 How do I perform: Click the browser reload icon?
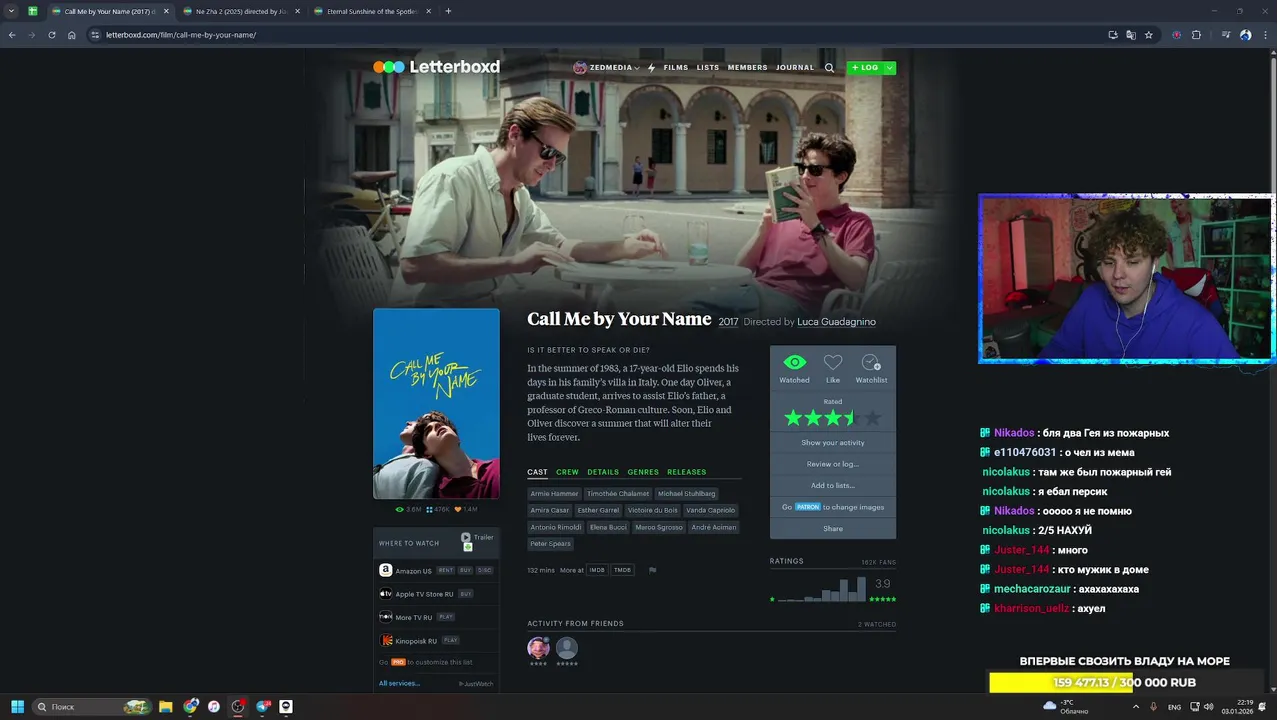52,35
